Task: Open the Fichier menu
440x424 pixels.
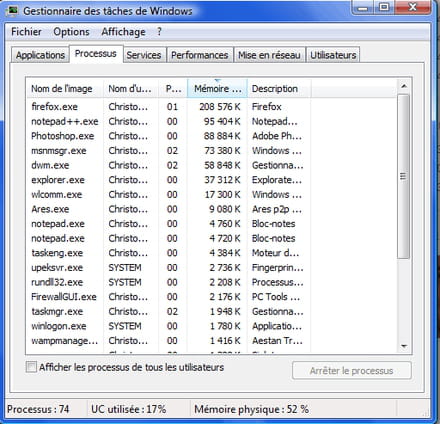Action: pos(26,32)
